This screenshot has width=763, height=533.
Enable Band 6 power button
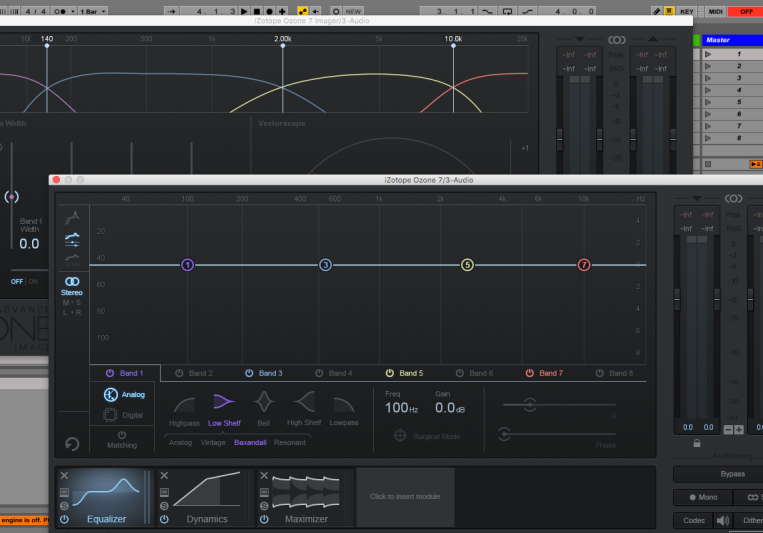coord(459,373)
